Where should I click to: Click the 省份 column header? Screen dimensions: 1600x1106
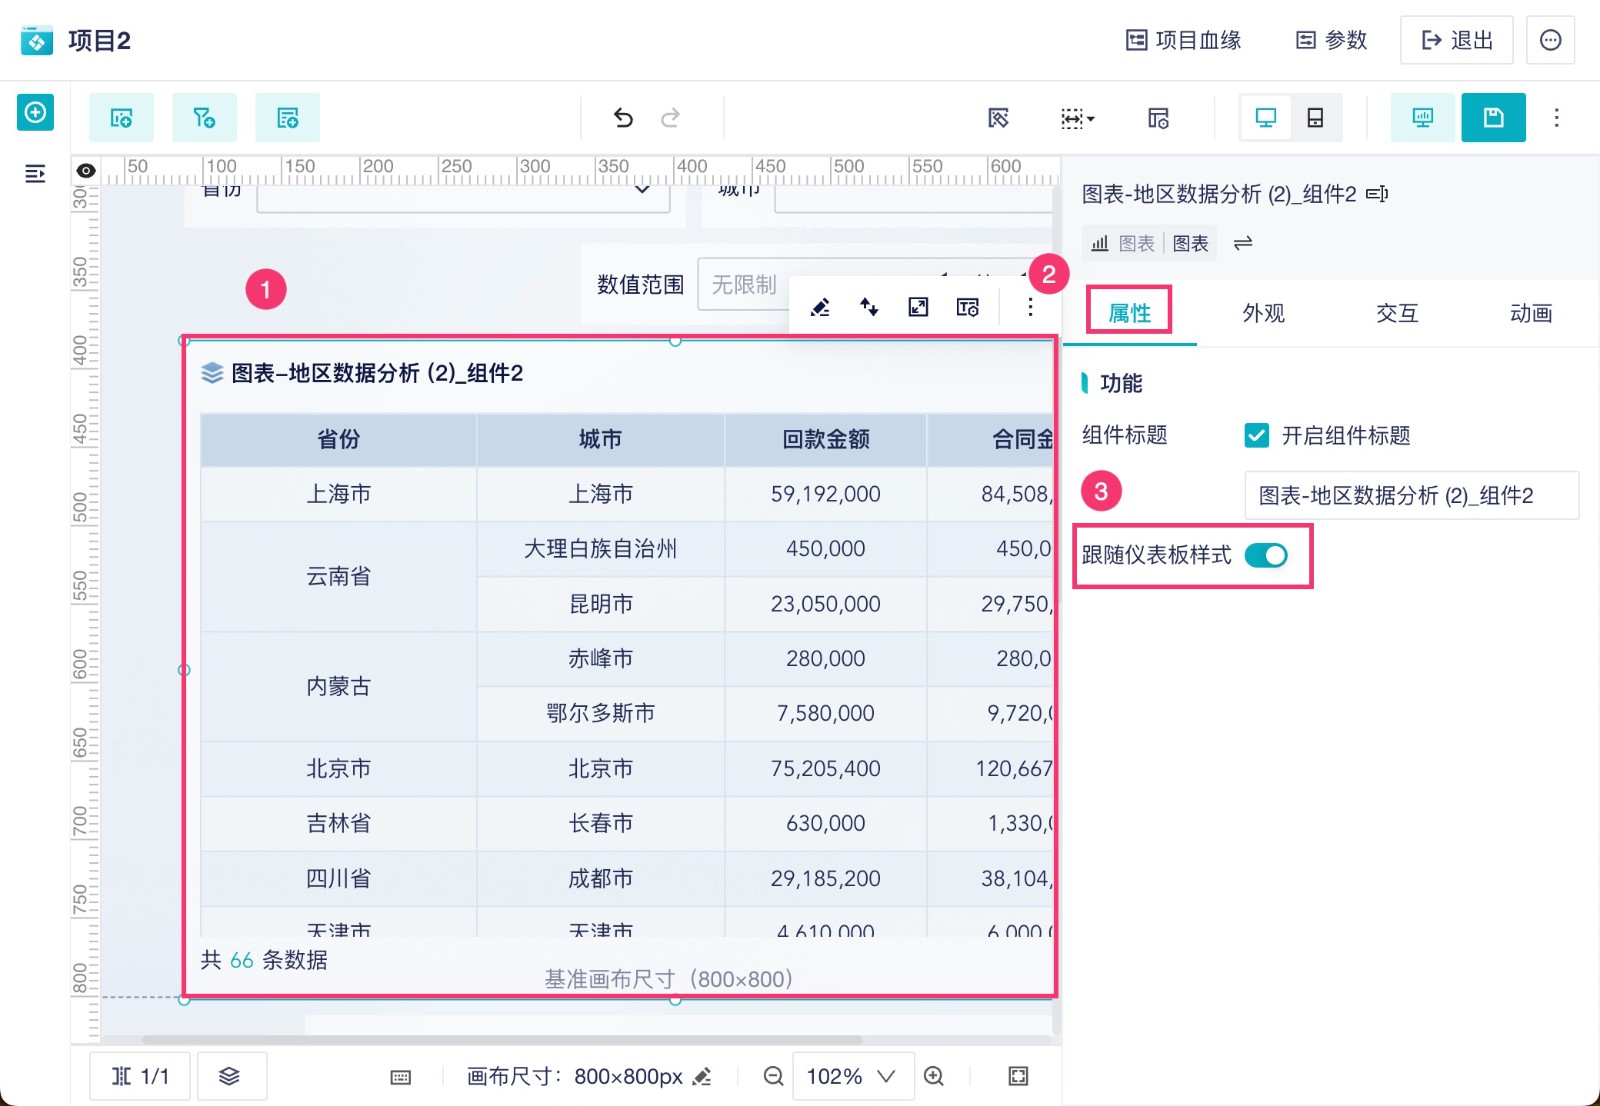[x=338, y=439]
